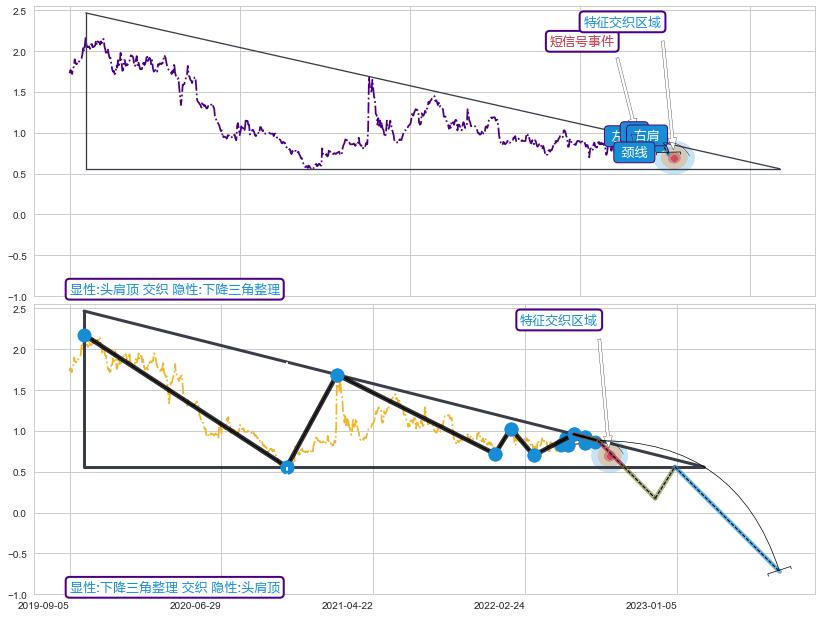Select the 2022-02-24 date axis label
The width and height of the screenshot is (822, 617).
[499, 606]
